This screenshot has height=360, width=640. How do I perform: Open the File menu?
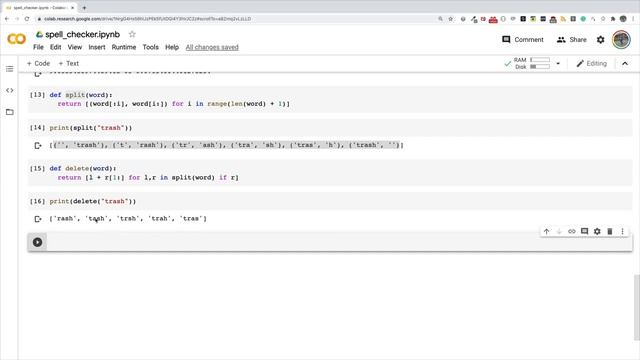[x=38, y=47]
